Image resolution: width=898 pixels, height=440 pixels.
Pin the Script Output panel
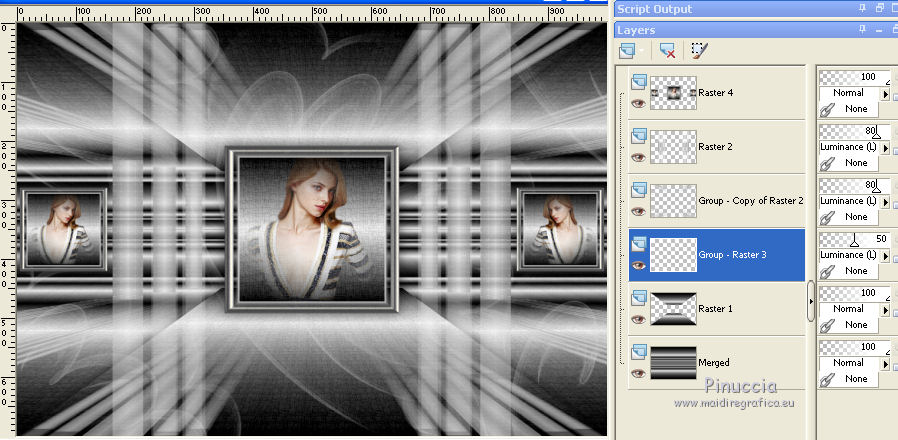tap(862, 8)
